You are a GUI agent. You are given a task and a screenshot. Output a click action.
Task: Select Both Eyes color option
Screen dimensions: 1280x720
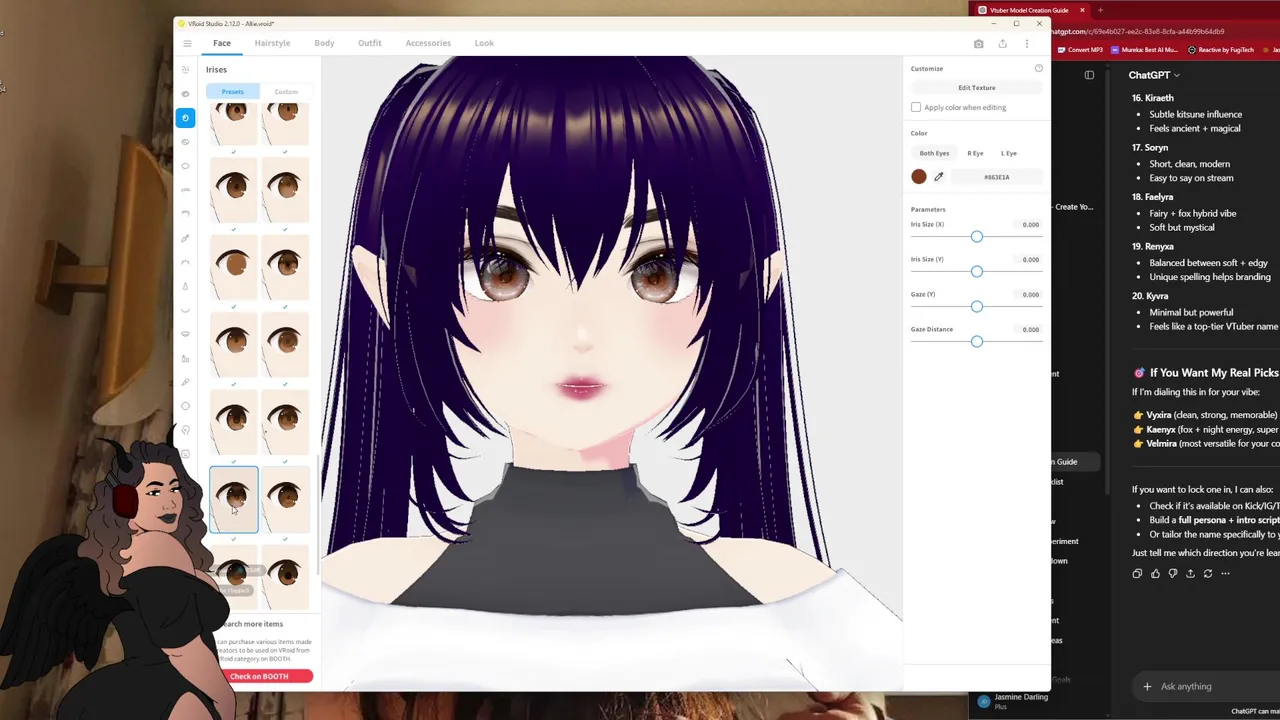[934, 153]
